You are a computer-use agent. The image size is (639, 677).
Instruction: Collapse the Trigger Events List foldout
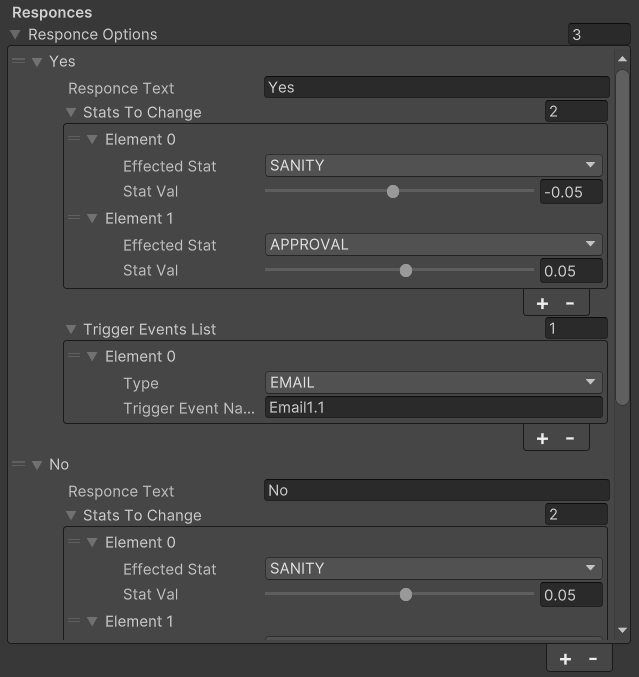pyautogui.click(x=71, y=330)
